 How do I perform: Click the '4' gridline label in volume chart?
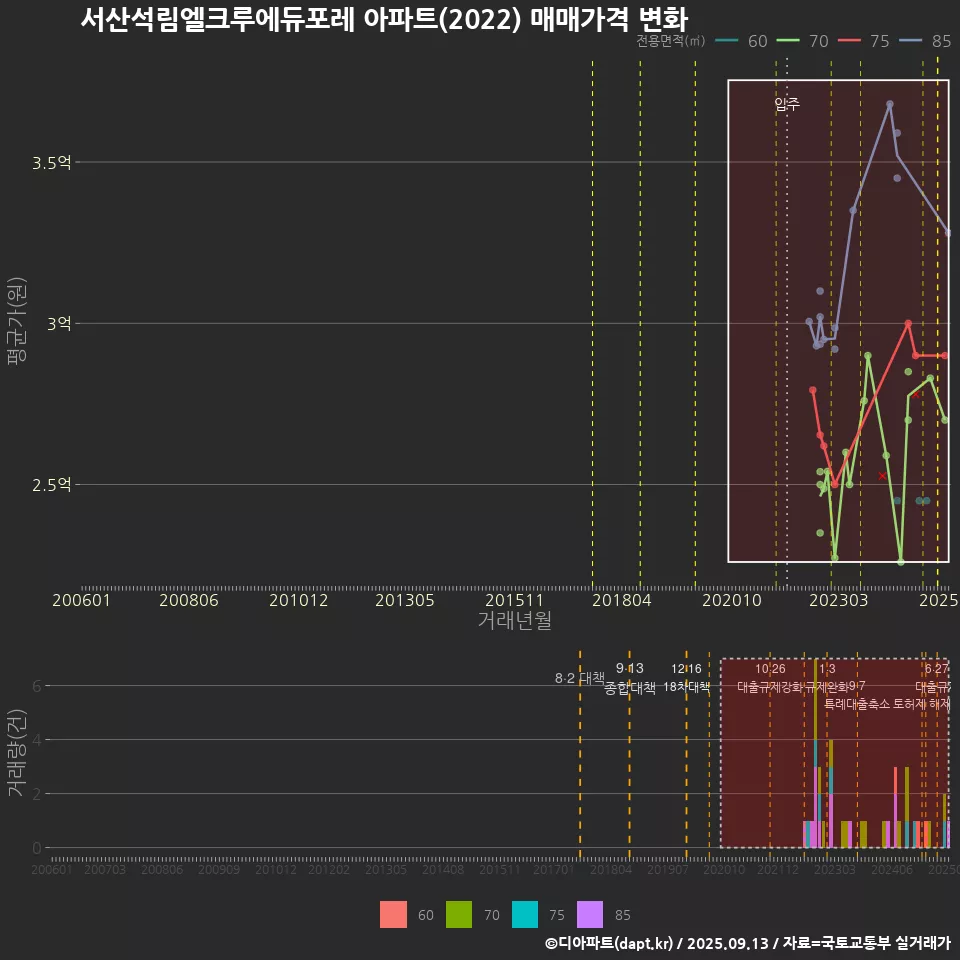click(x=37, y=740)
